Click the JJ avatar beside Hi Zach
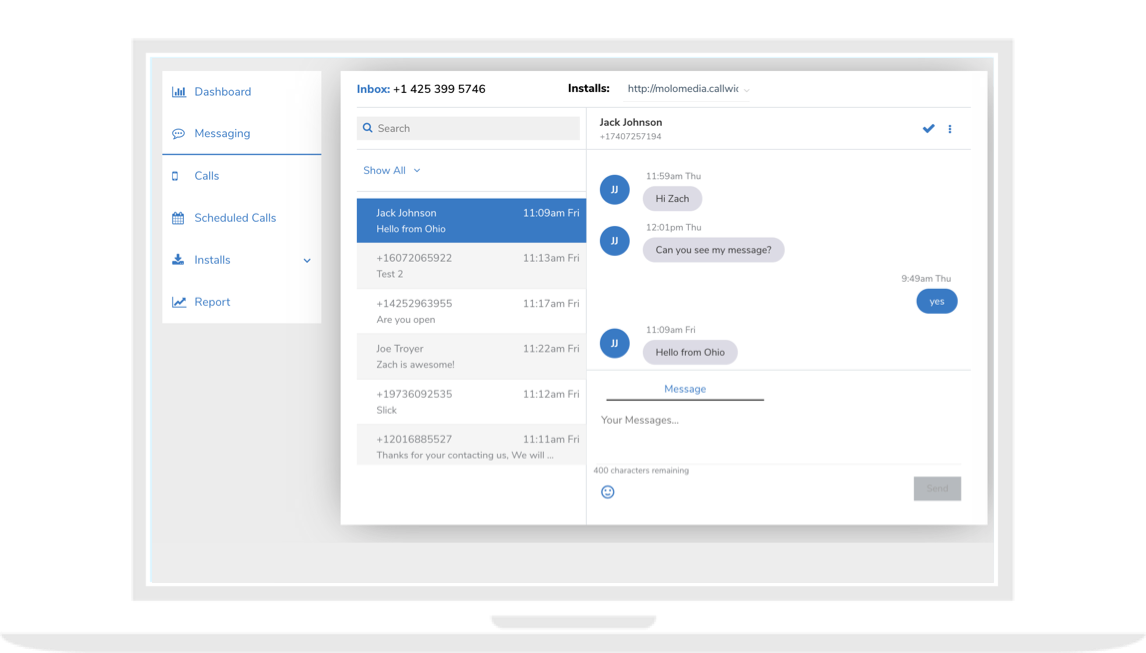Image resolution: width=1146 pixels, height=653 pixels. click(614, 189)
